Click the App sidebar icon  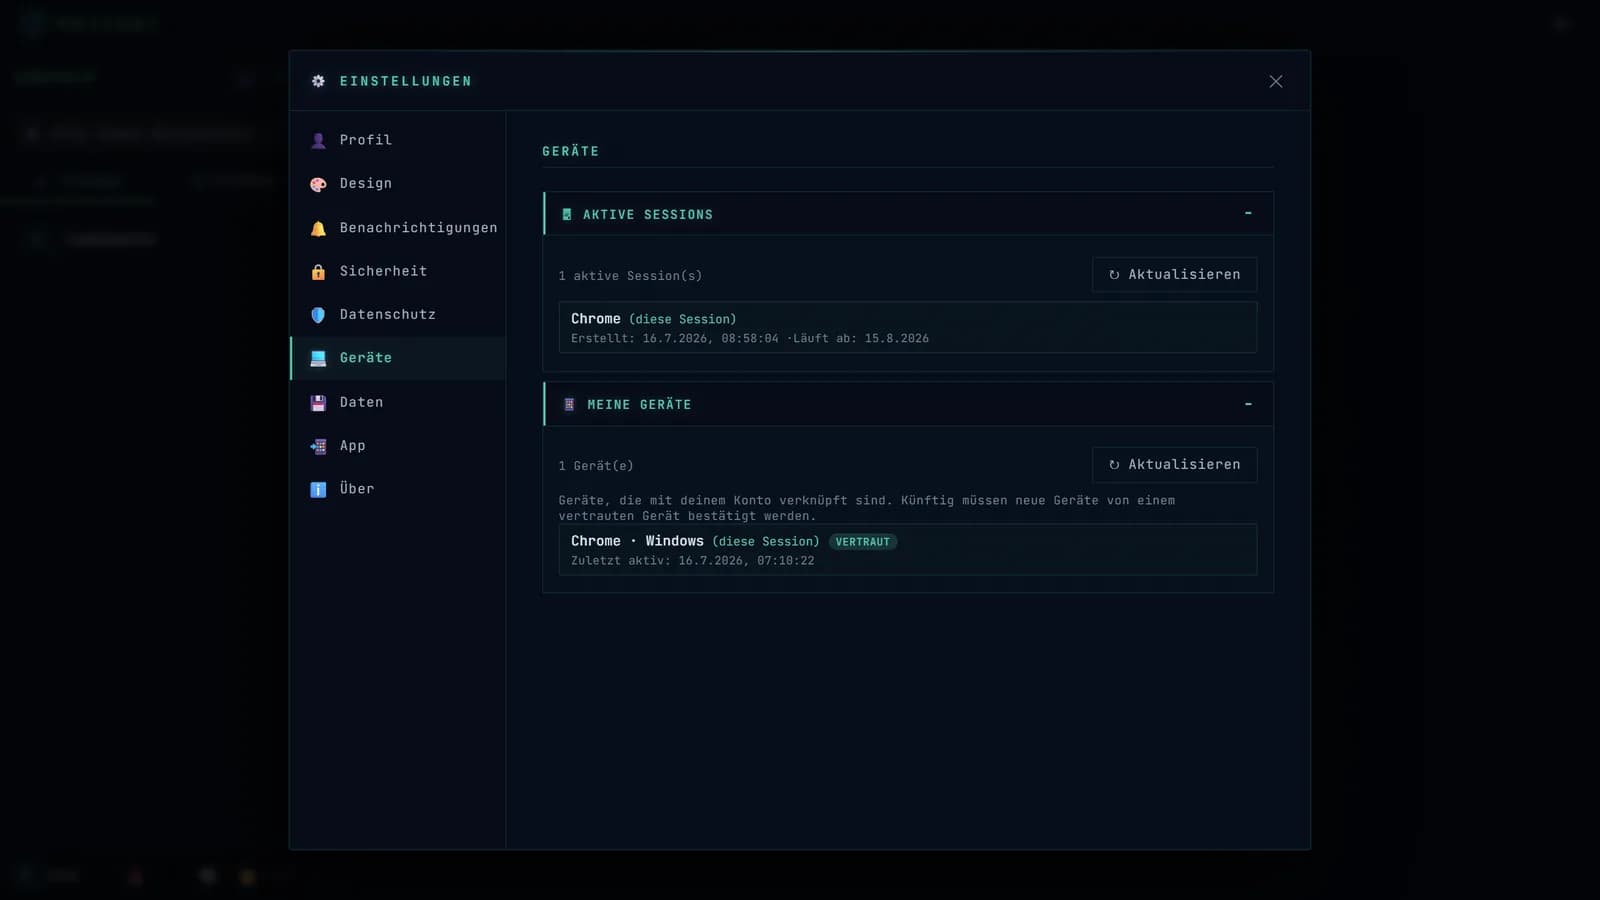click(318, 446)
